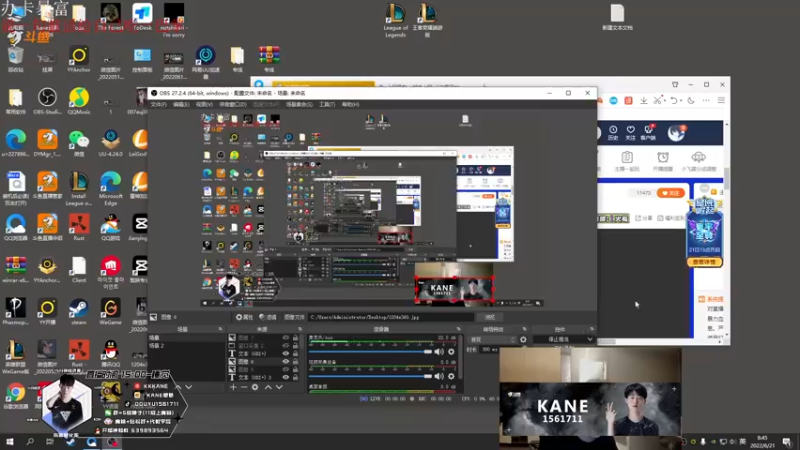This screenshot has height=450, width=800.
Task: Open 场景集合(S) menu in OBS
Action: (x=299, y=105)
